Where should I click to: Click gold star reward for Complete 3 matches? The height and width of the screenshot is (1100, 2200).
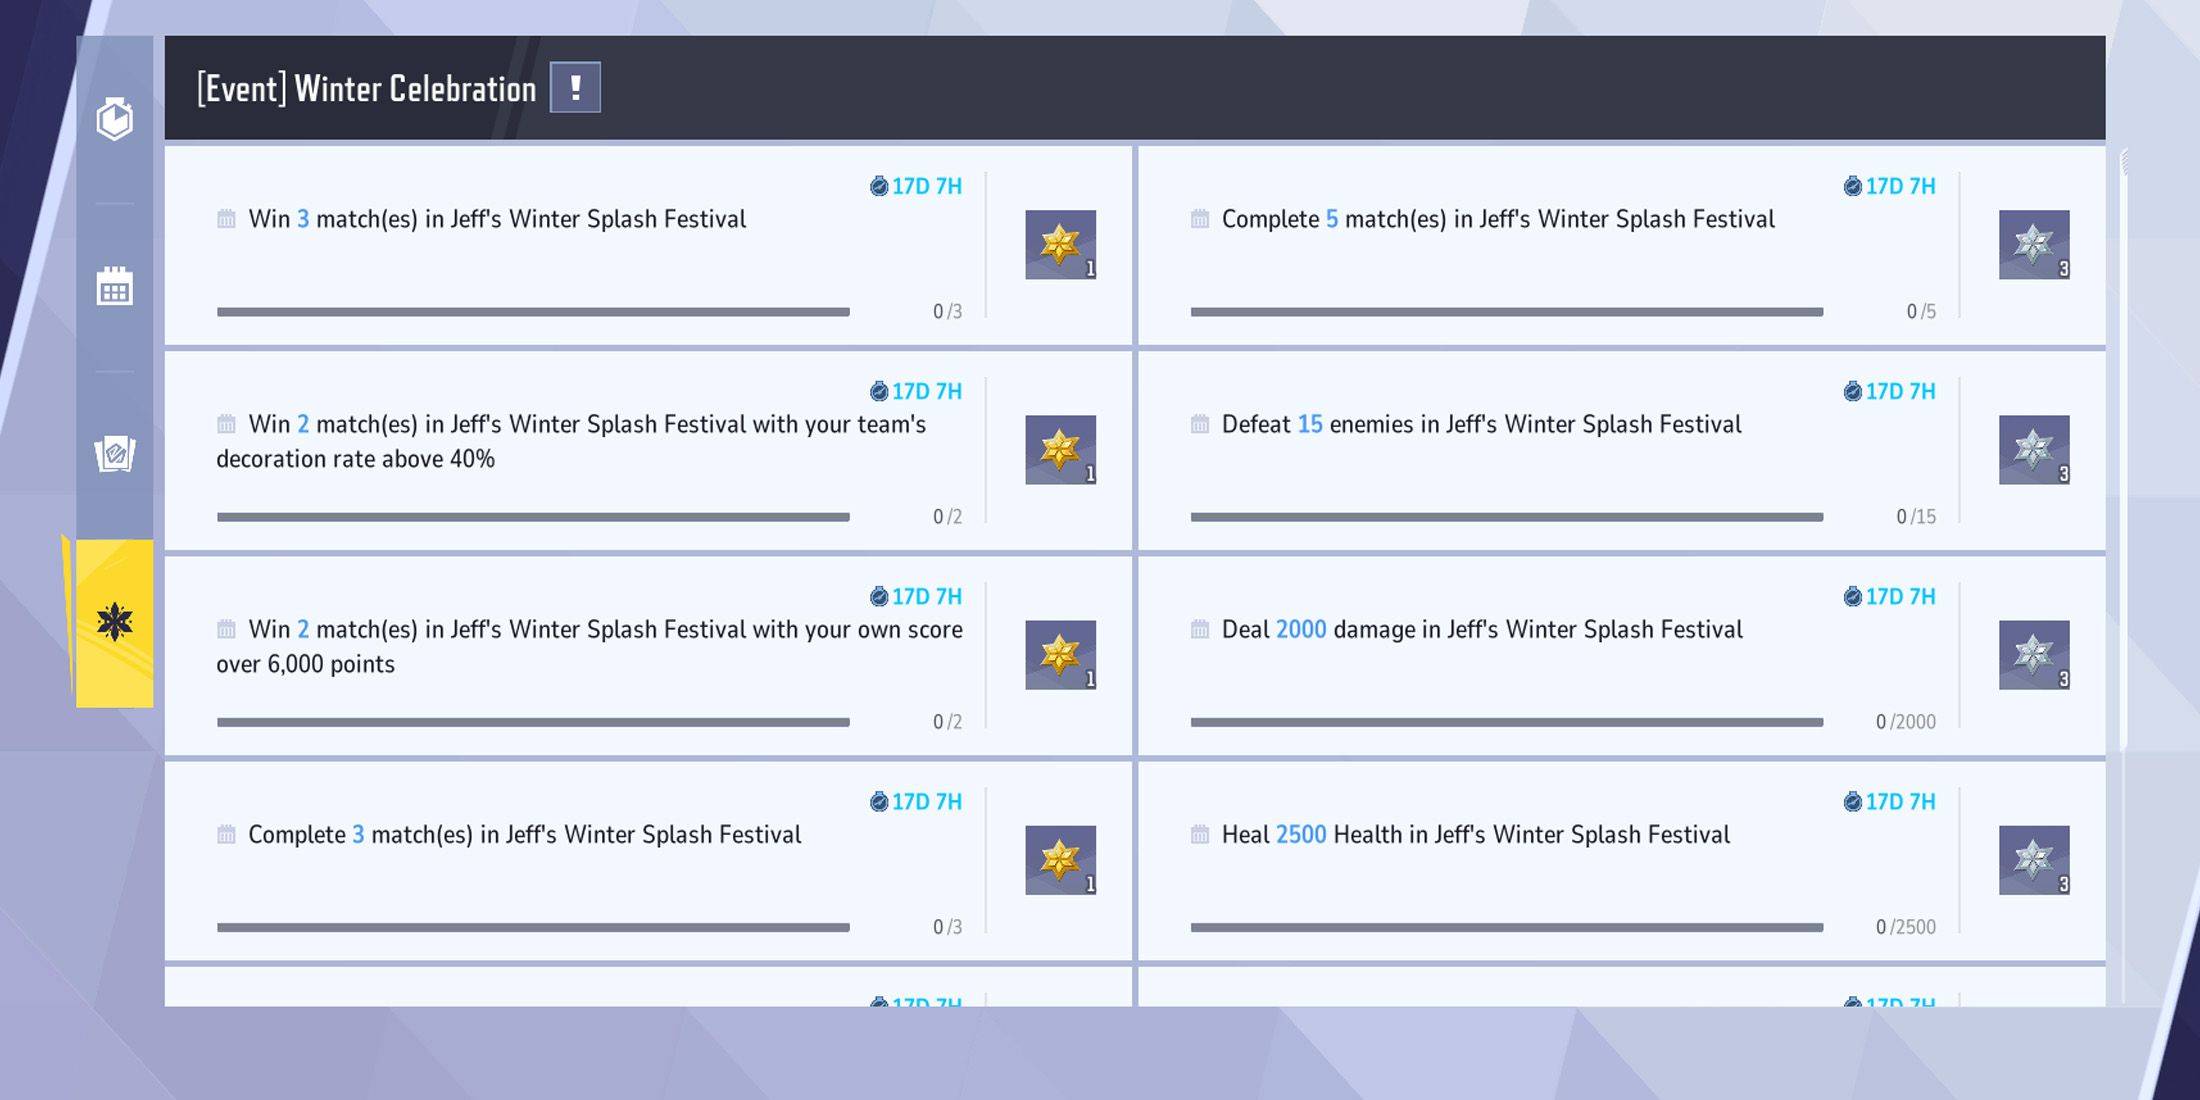[1060, 859]
